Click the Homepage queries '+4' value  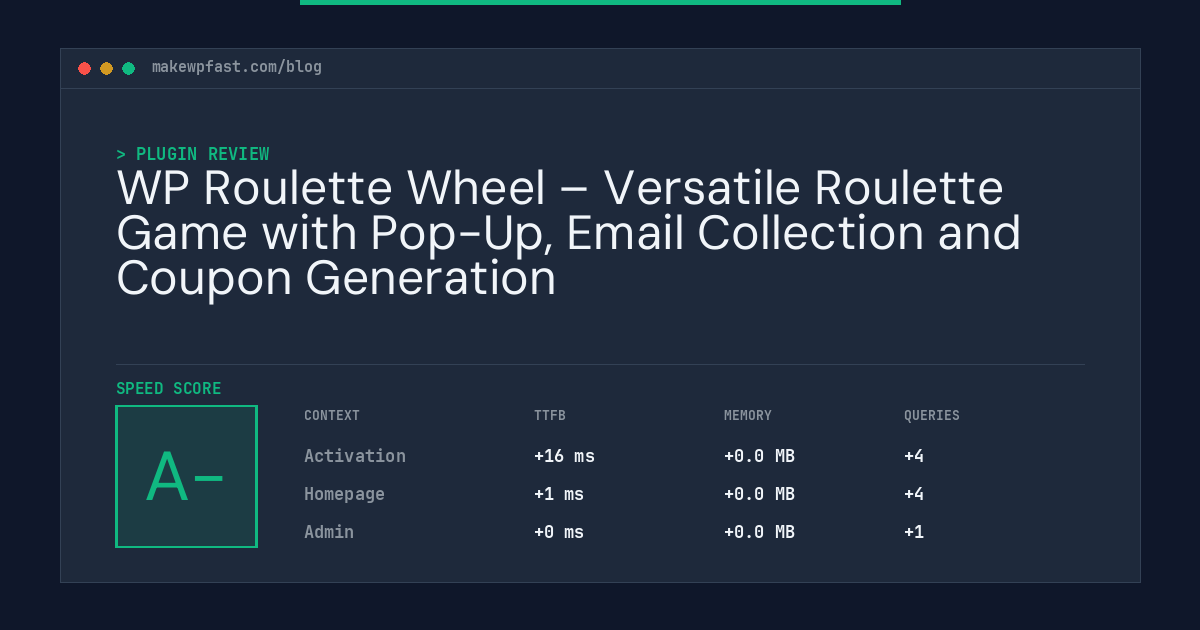[914, 494]
